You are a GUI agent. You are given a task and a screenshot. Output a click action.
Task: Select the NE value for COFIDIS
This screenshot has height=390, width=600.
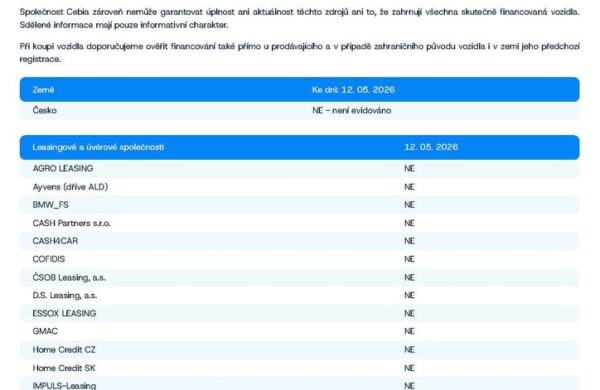pos(409,259)
